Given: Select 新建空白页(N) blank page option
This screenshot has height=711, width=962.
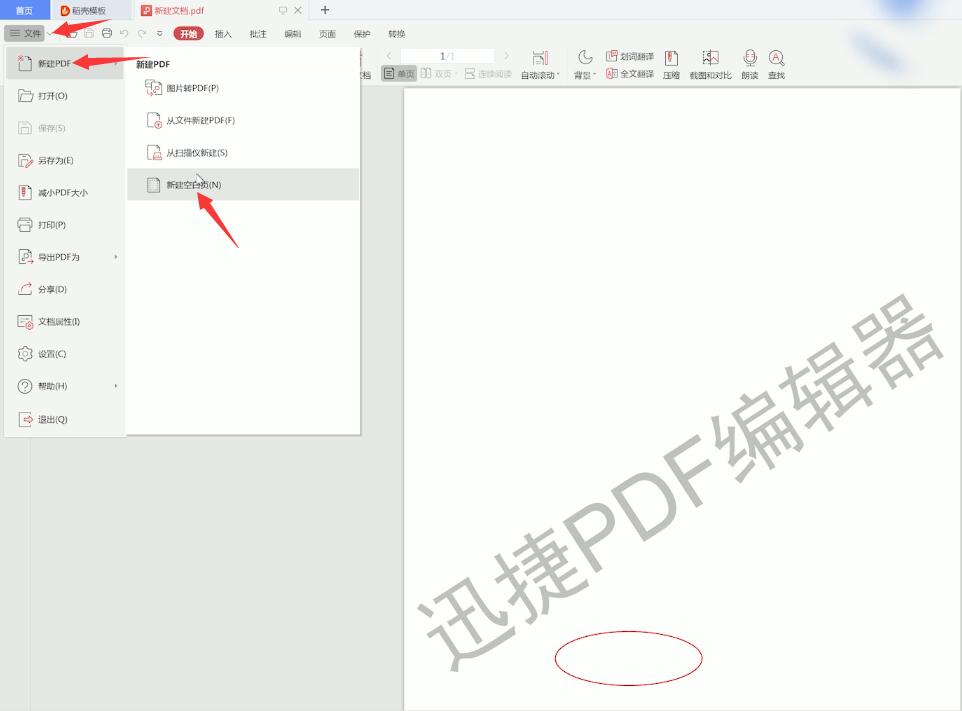Looking at the screenshot, I should 243,185.
